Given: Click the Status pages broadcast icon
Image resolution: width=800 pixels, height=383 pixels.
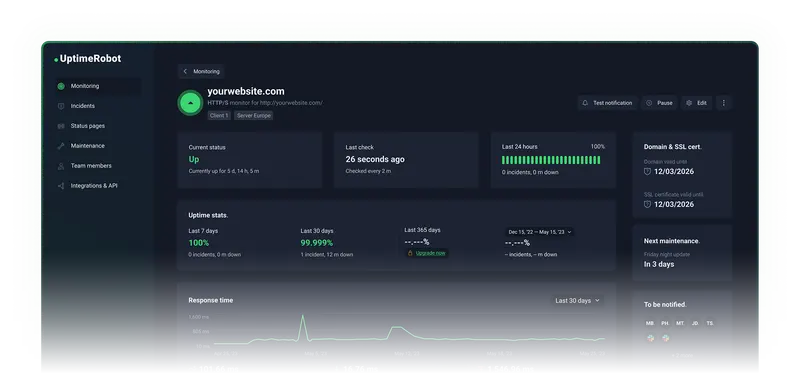Looking at the screenshot, I should (x=61, y=126).
